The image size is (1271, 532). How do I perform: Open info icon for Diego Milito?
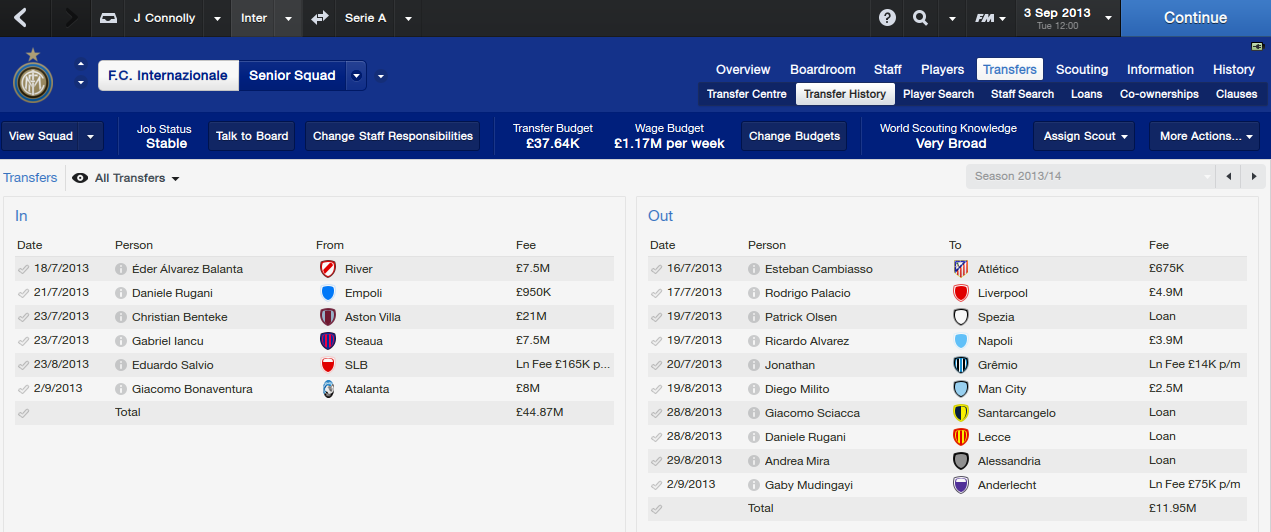(x=754, y=389)
